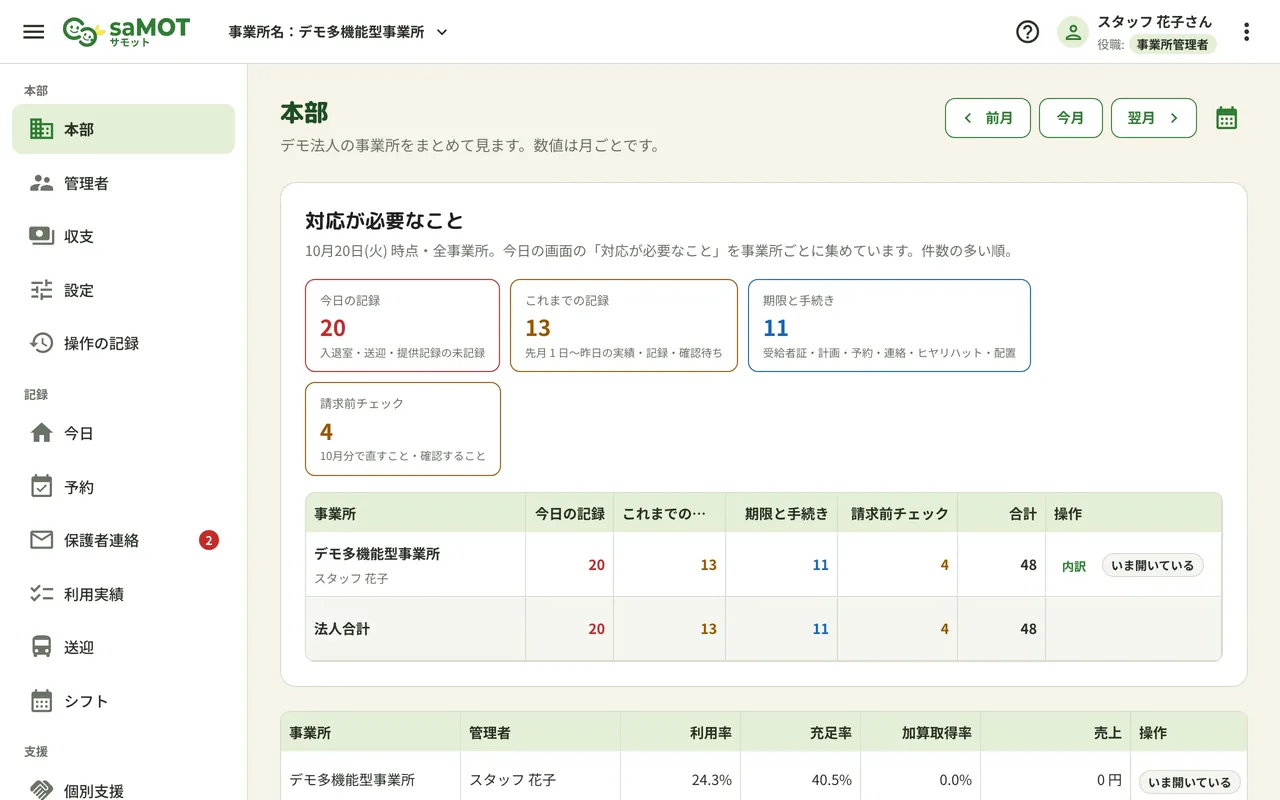The width and height of the screenshot is (1280, 800).
Task: Go to next month with 翌月
Action: (1154, 118)
